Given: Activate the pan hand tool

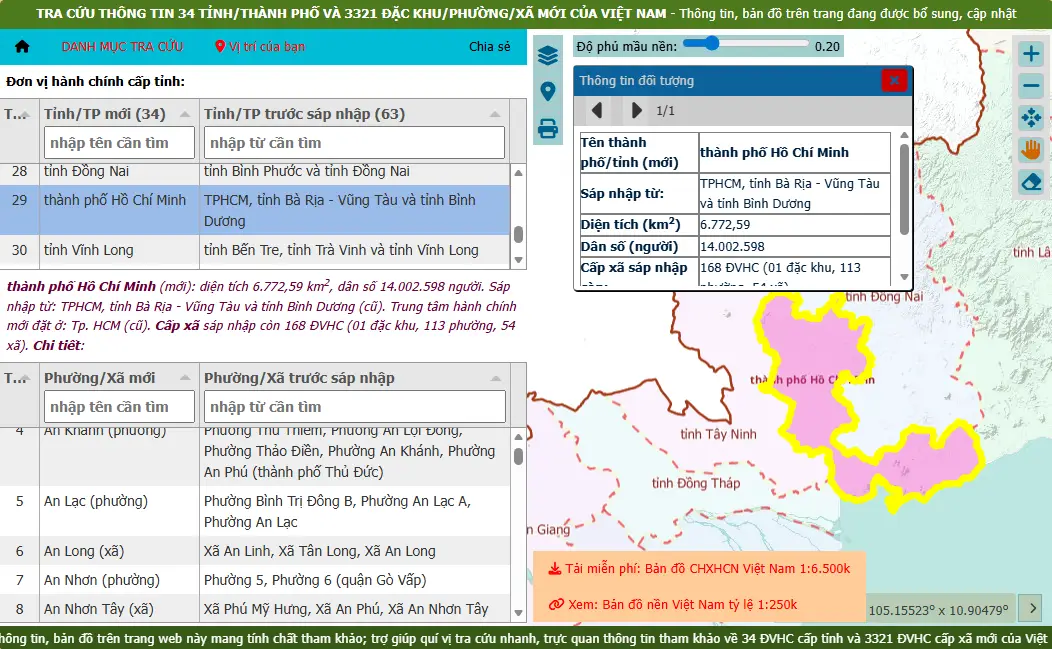Looking at the screenshot, I should (1031, 150).
